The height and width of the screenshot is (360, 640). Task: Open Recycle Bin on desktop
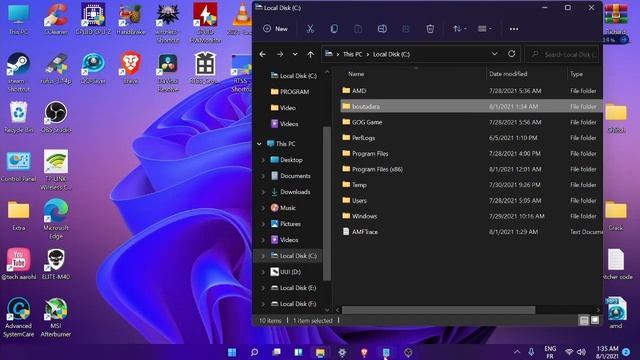tap(18, 117)
